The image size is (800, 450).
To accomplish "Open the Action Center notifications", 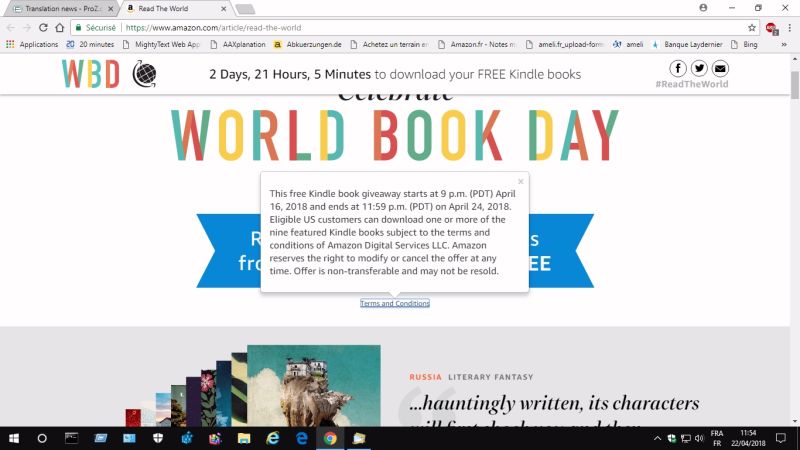I will 781,438.
